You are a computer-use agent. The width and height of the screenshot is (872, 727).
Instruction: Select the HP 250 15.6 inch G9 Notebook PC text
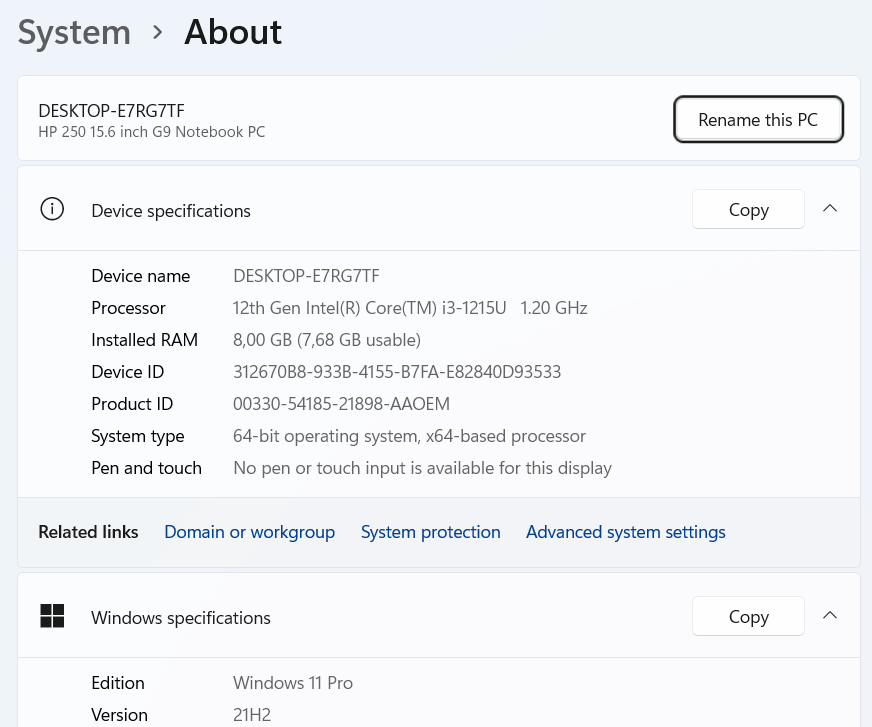151,132
